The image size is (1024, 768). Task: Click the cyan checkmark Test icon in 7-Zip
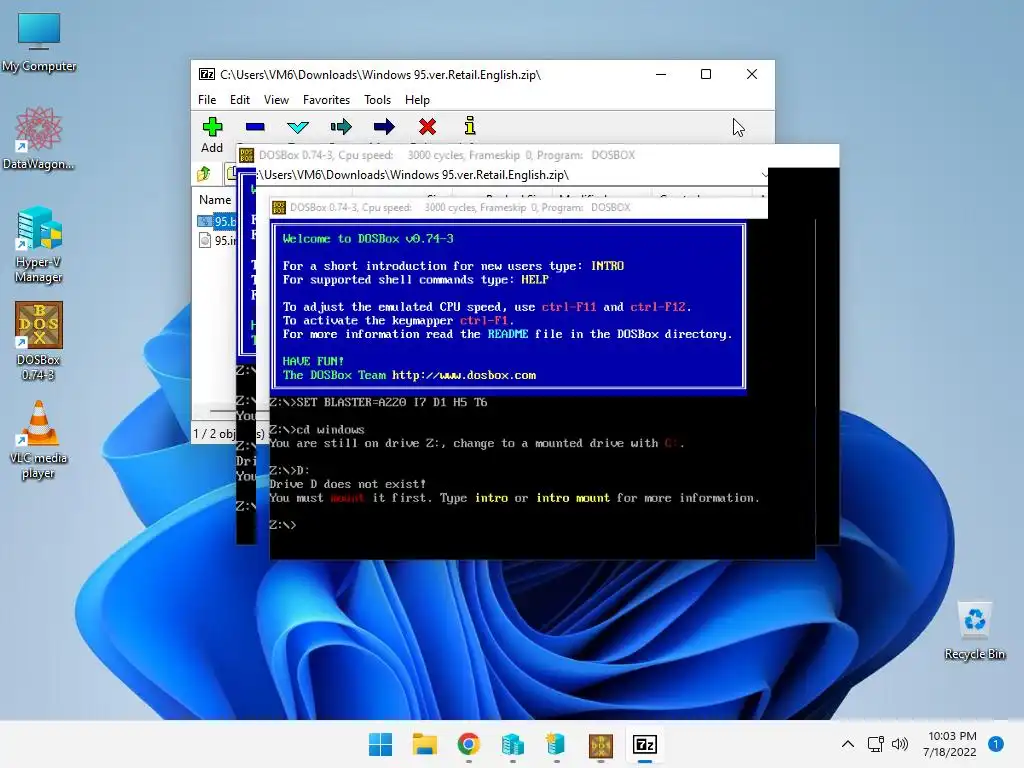pos(298,127)
